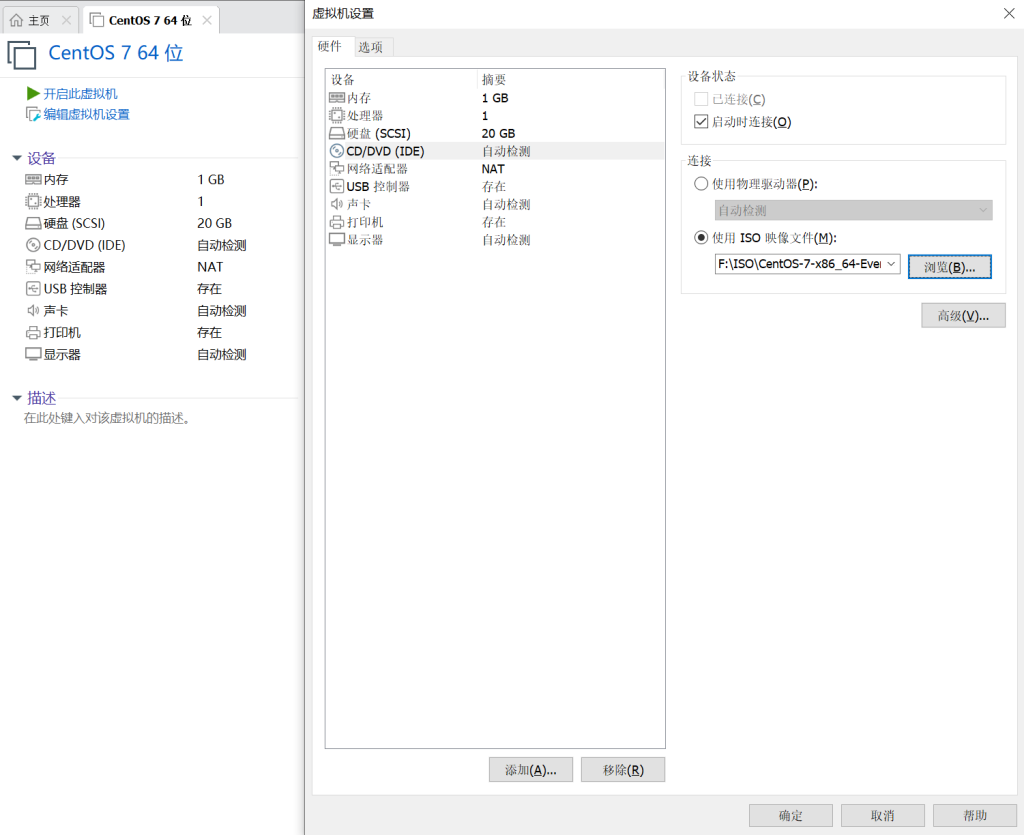Viewport: 1024px width, 835px height.
Task: Open 高级(V)... settings
Action: point(963,316)
